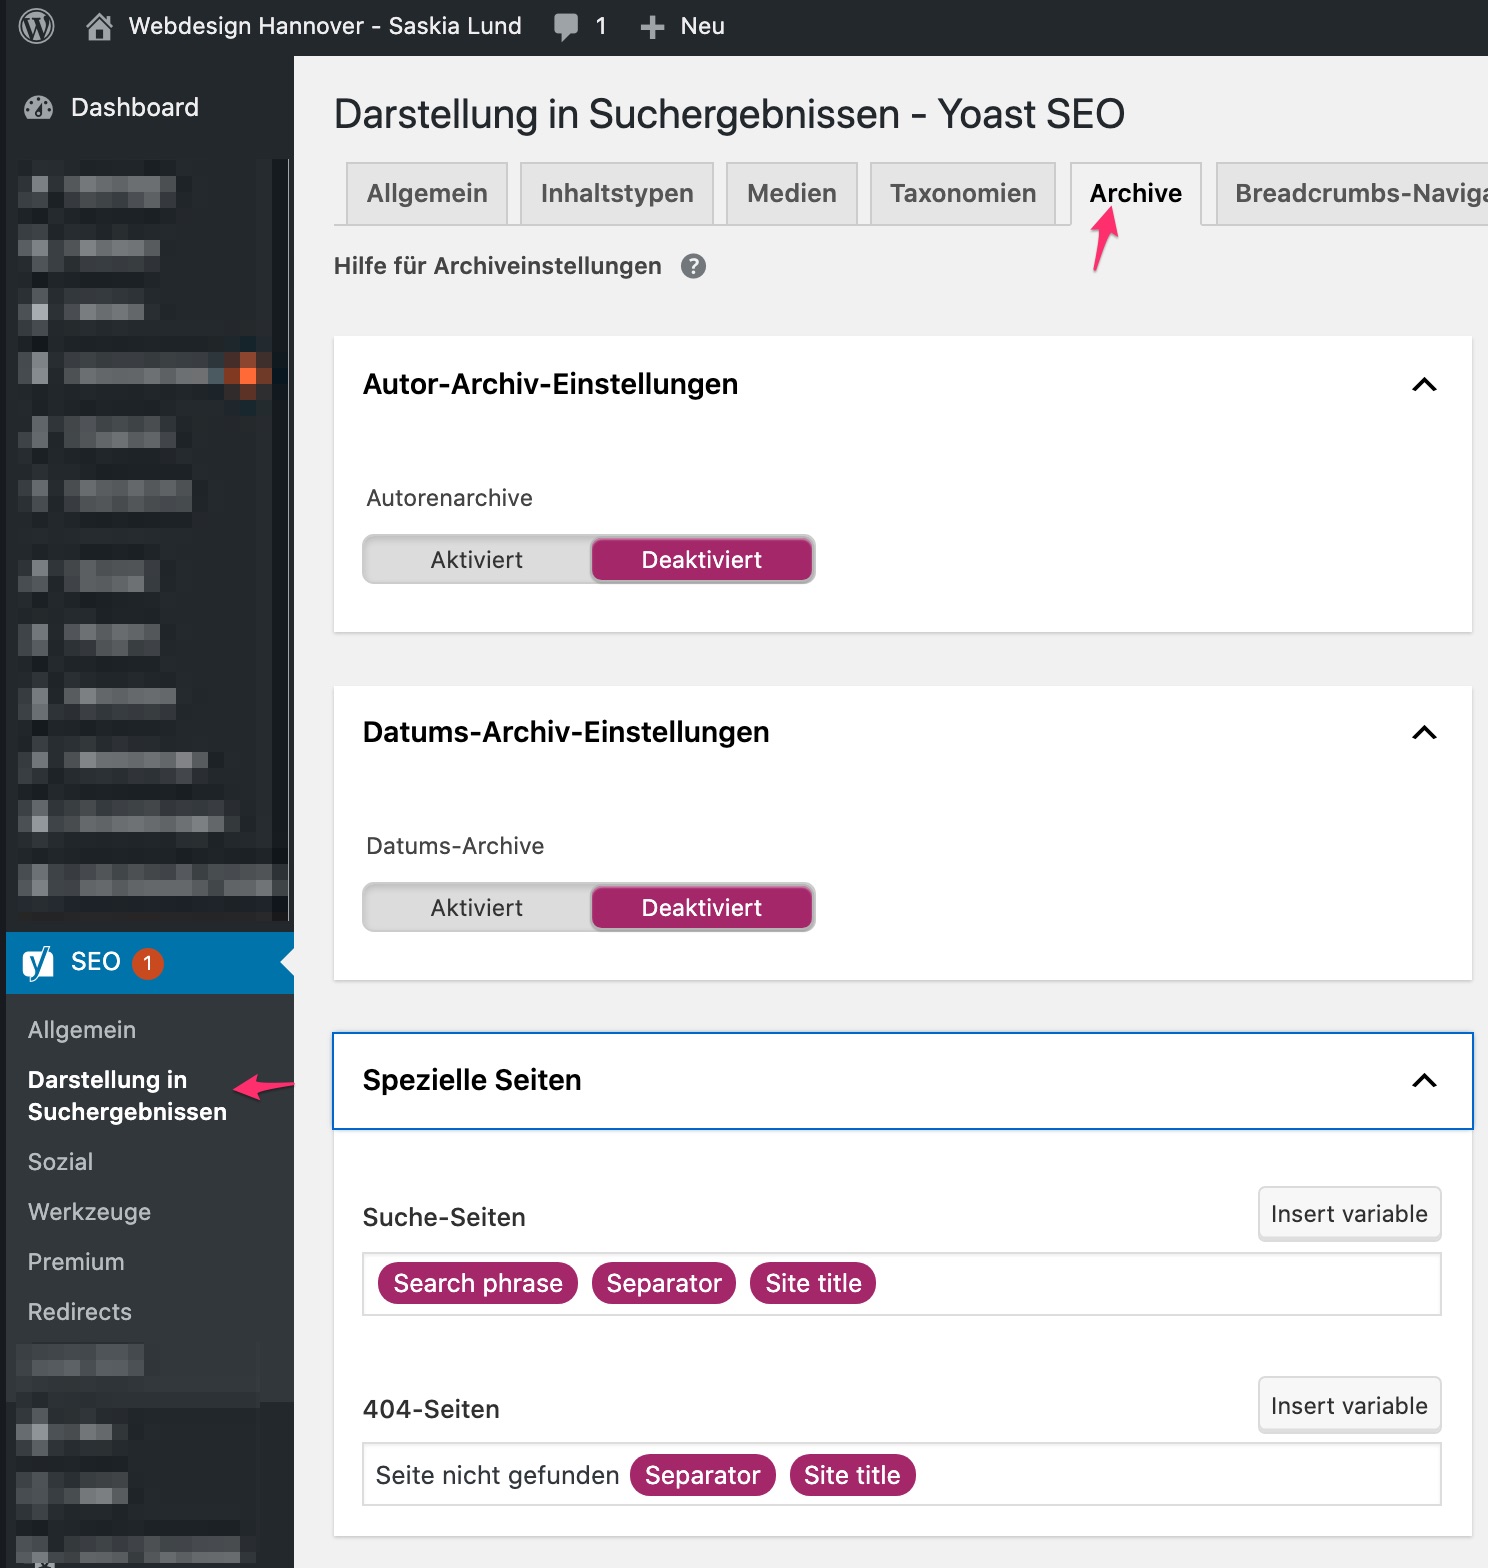Viewport: 1488px width, 1568px height.
Task: Open the Redirects submenu item
Action: point(80,1312)
